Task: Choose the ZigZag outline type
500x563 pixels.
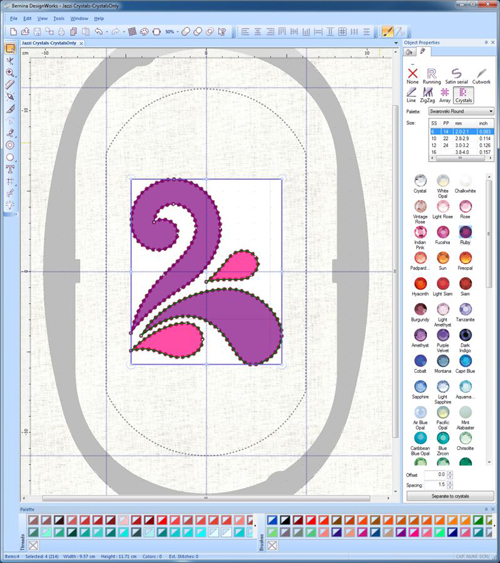Action: tap(427, 95)
